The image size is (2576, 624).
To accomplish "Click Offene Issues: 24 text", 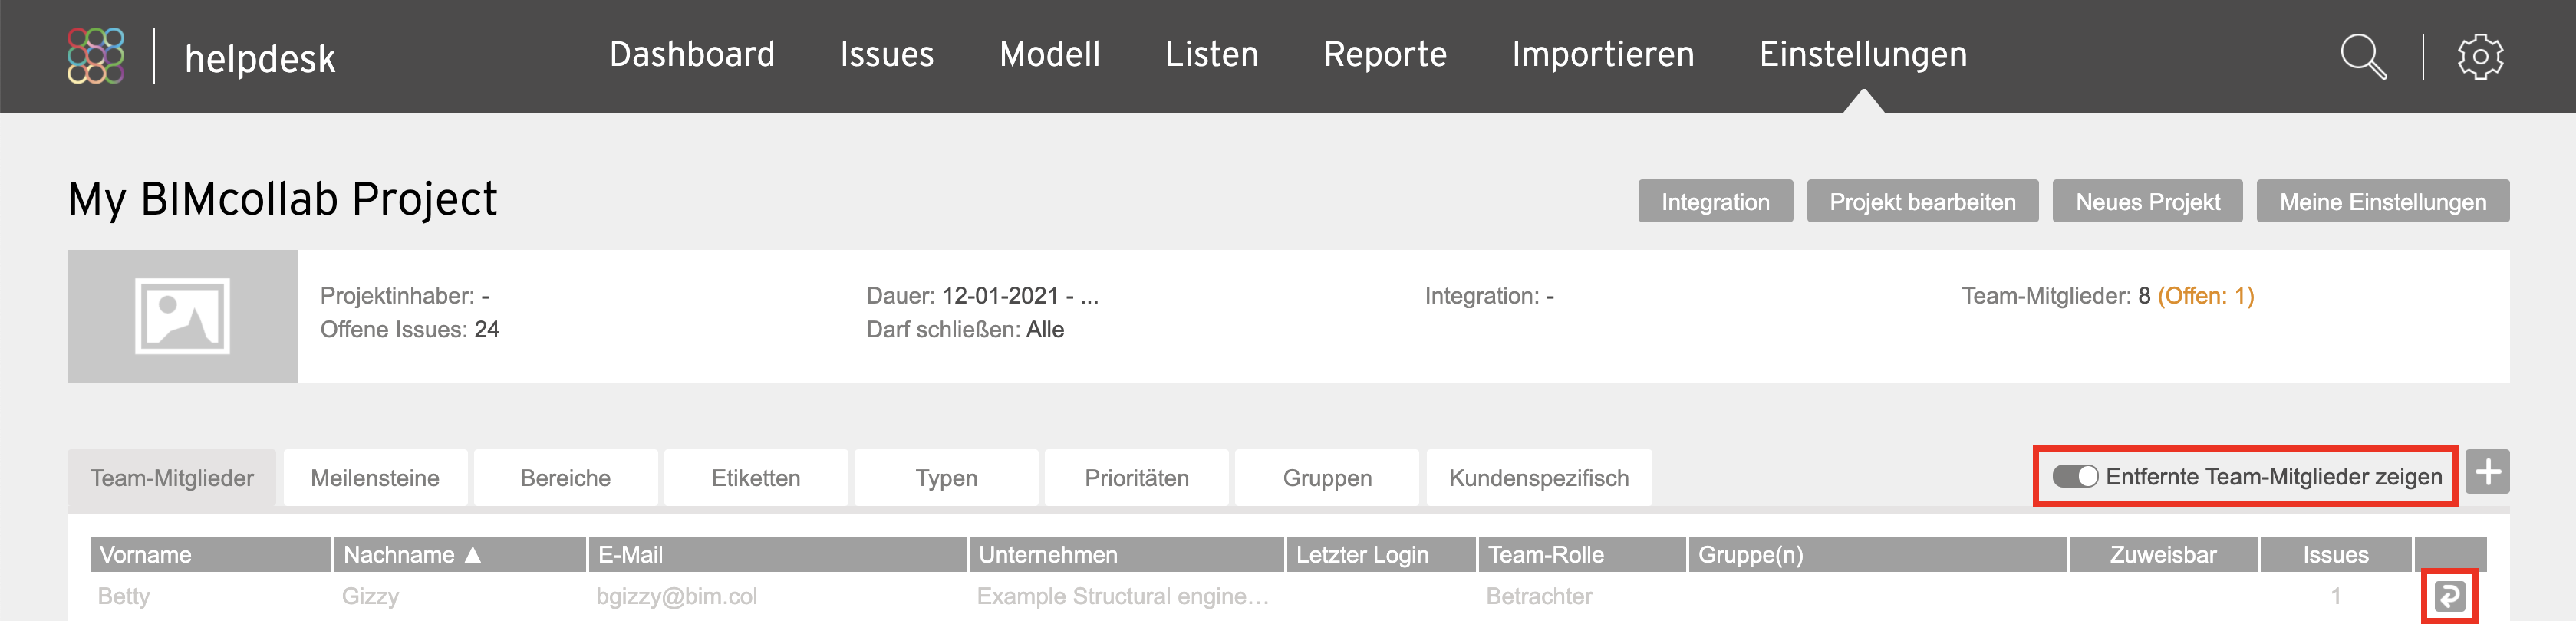I will [409, 330].
